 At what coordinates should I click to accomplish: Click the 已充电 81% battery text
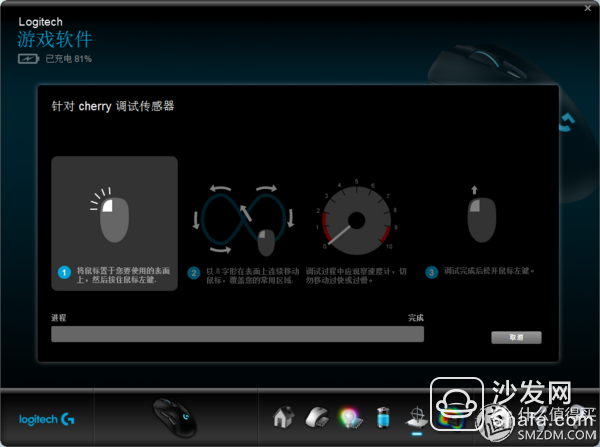(68, 59)
